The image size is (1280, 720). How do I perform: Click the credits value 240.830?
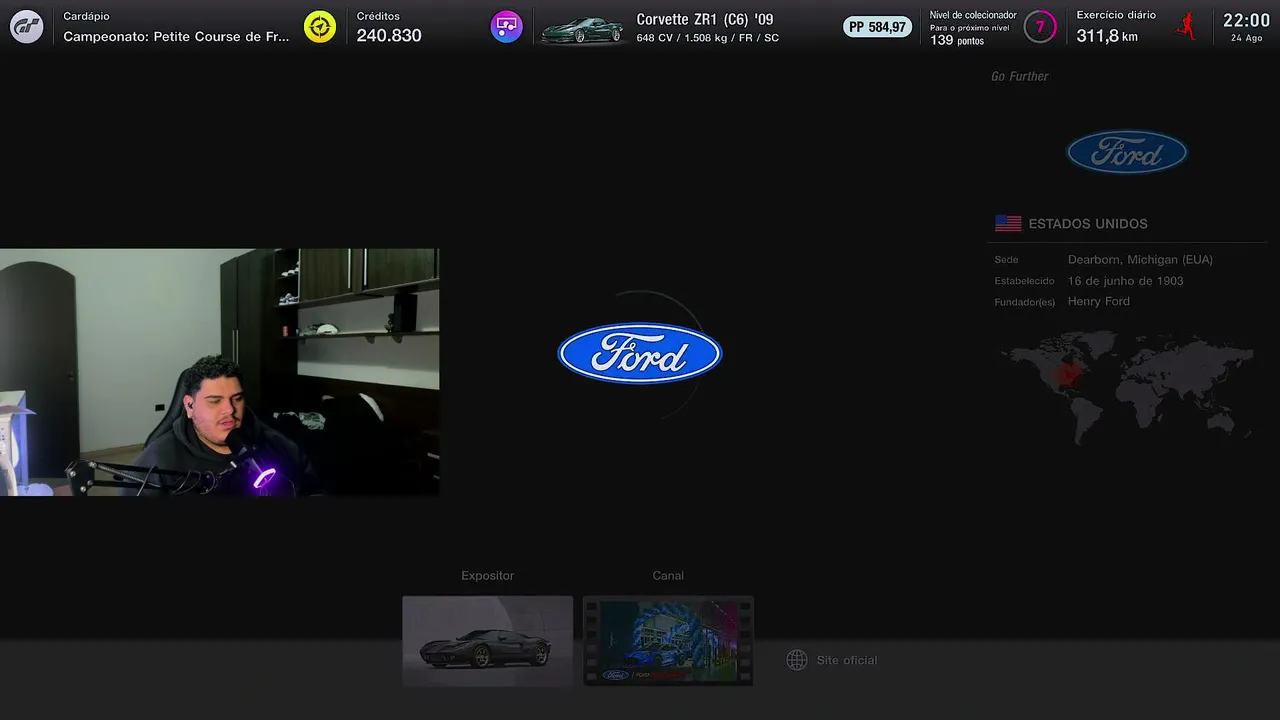tap(389, 36)
